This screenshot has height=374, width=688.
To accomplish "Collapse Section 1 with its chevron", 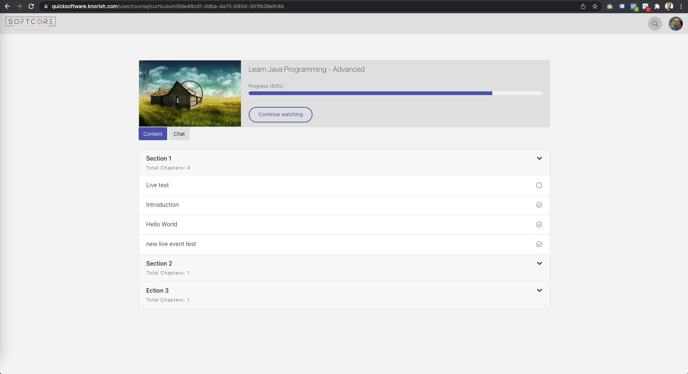I will (x=539, y=158).
